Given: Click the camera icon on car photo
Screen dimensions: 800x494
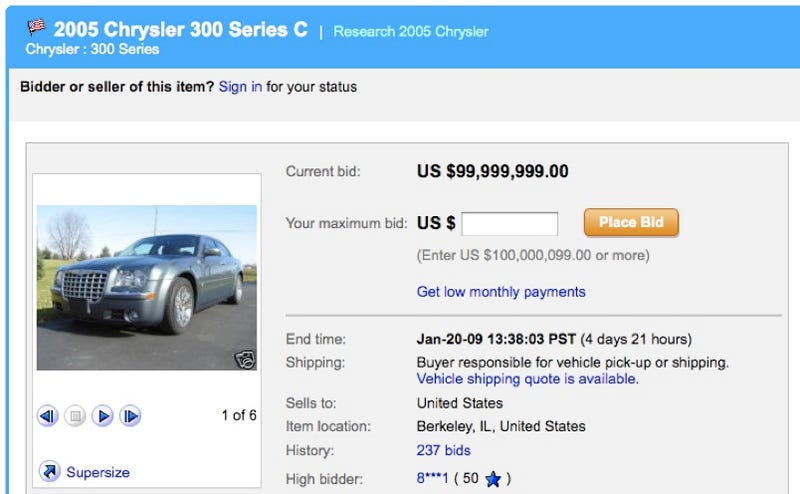Looking at the screenshot, I should tap(245, 360).
